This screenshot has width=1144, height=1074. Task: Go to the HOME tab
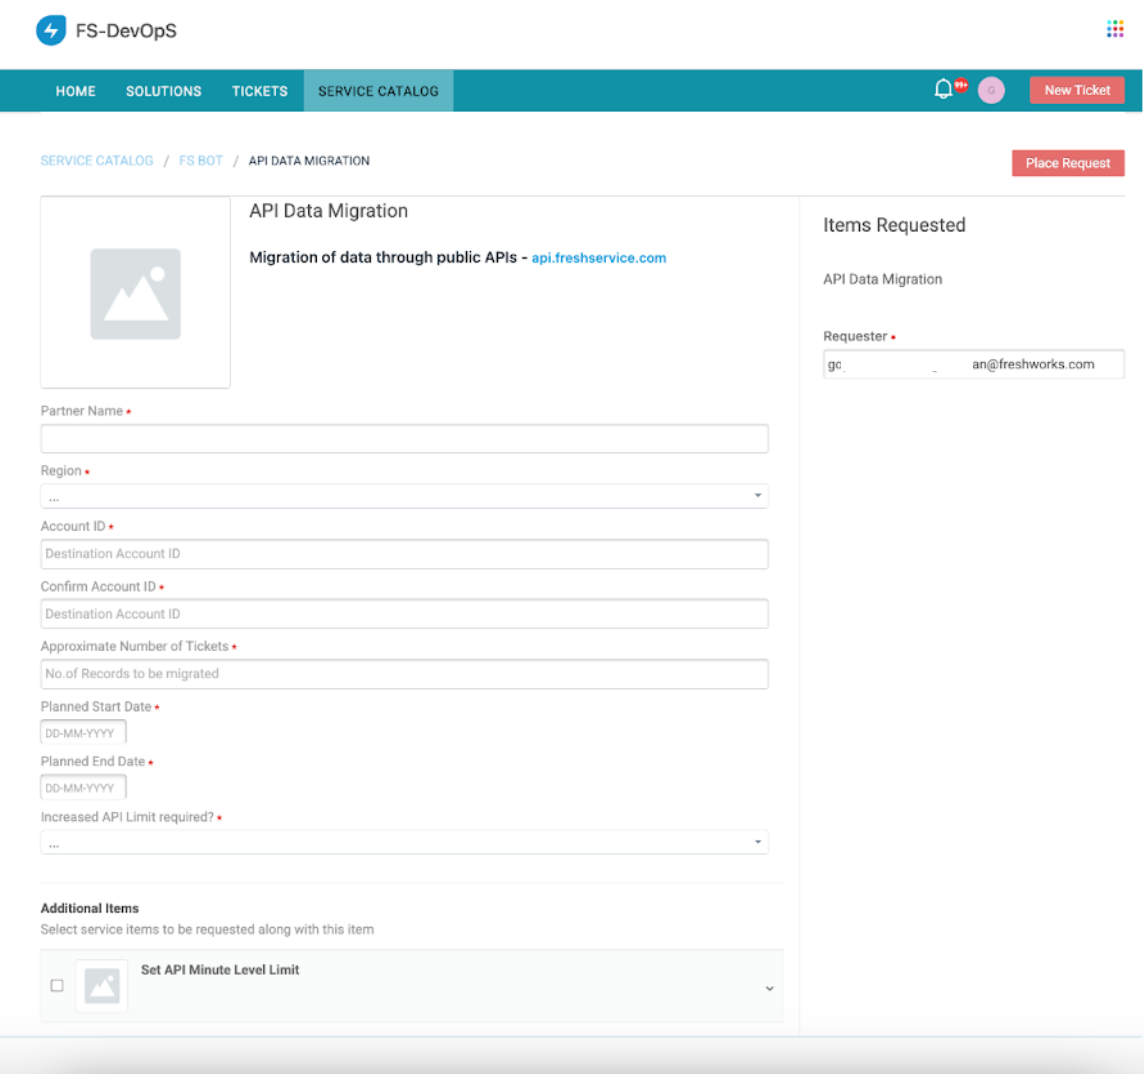pos(76,91)
